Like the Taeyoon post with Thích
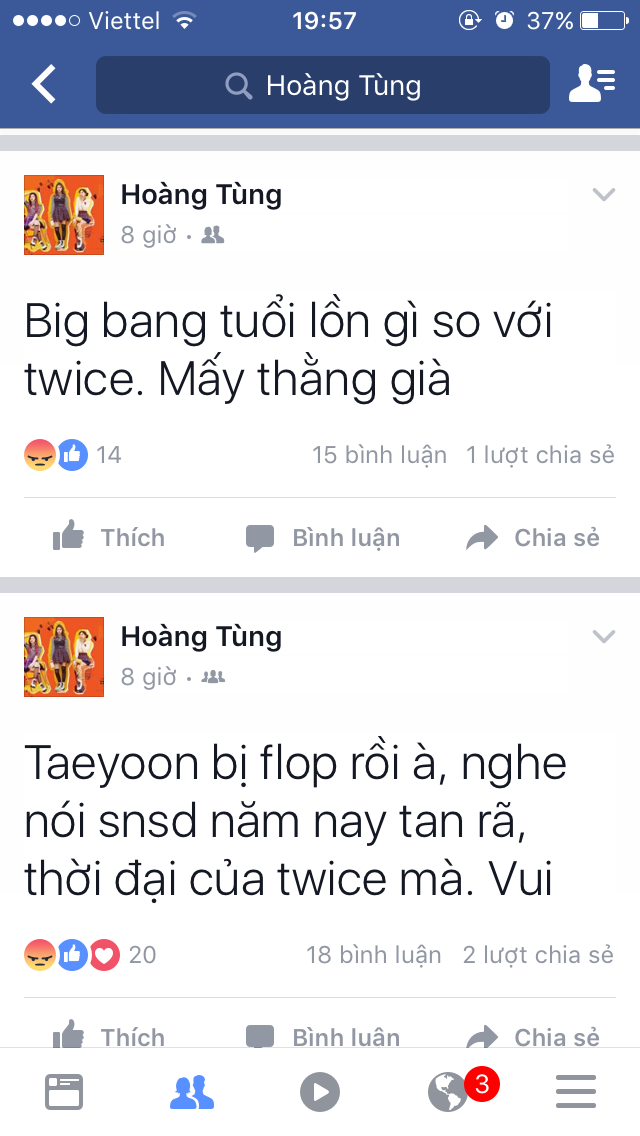Image resolution: width=640 pixels, height=1136 pixels. 109,1035
